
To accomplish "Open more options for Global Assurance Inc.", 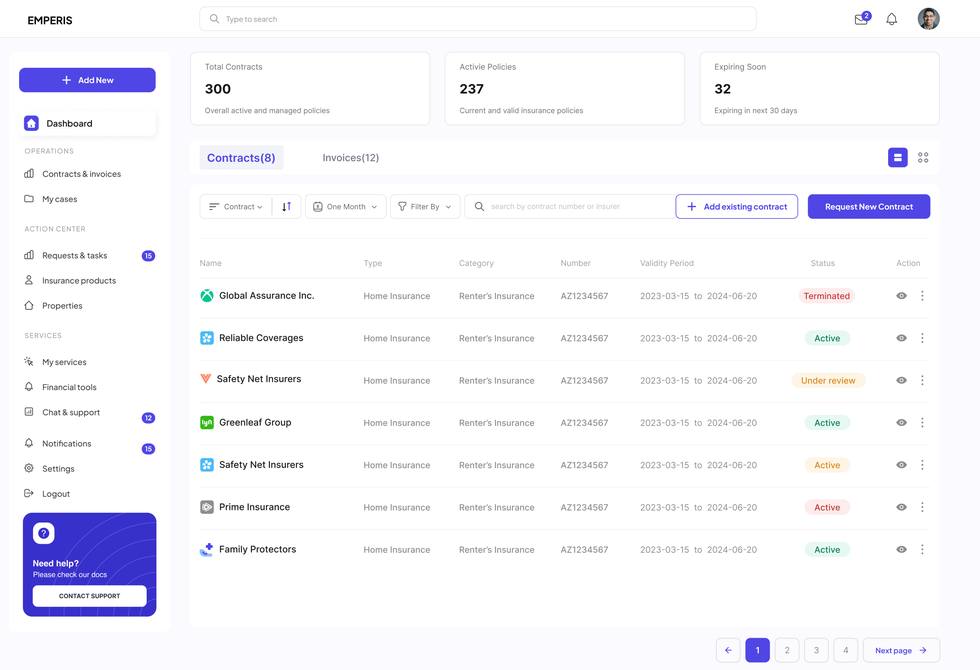I will 922,296.
